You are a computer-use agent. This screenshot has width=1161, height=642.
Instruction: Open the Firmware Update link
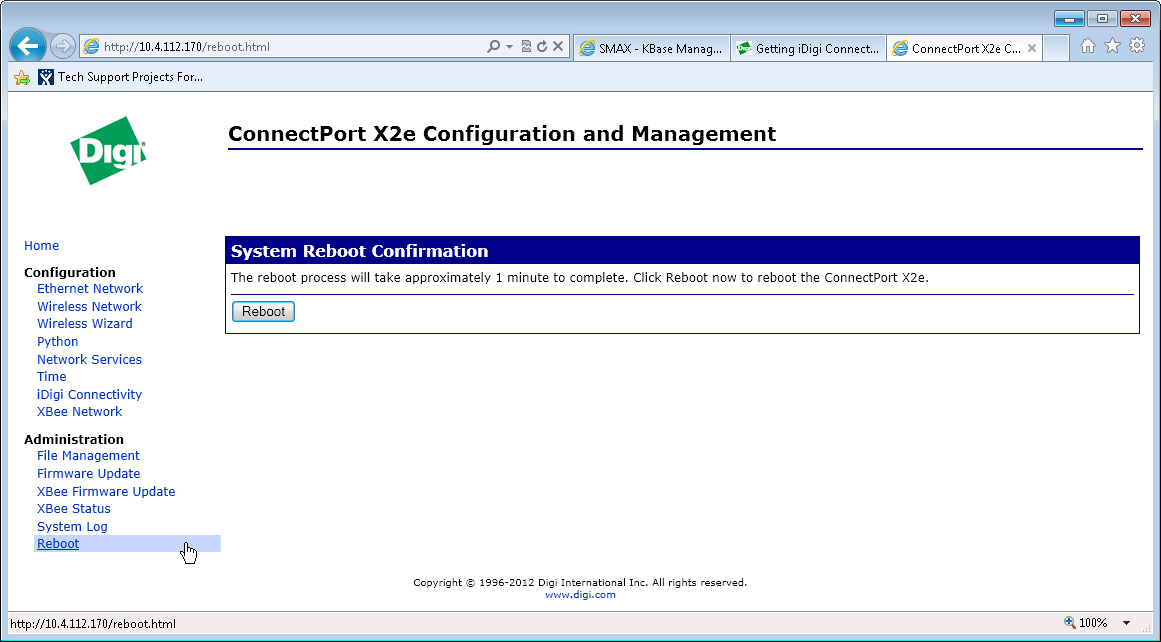click(88, 474)
